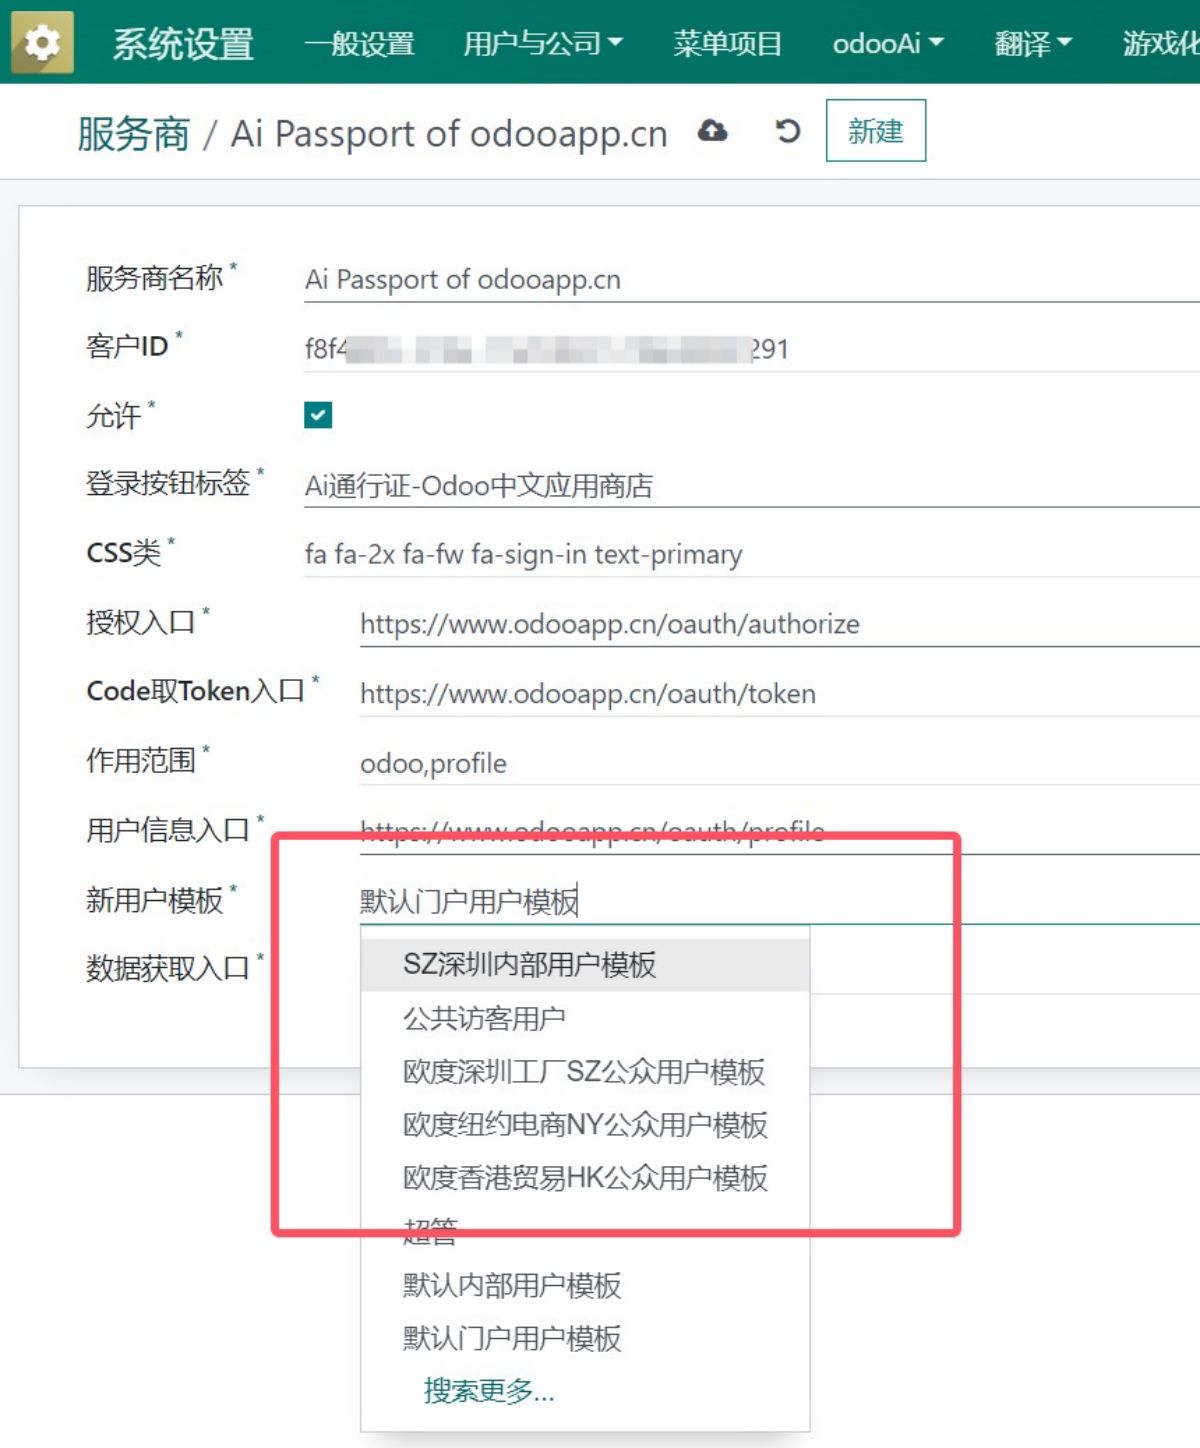Click the settings gear app icon
Screen dimensions: 1200x1448
(42, 43)
